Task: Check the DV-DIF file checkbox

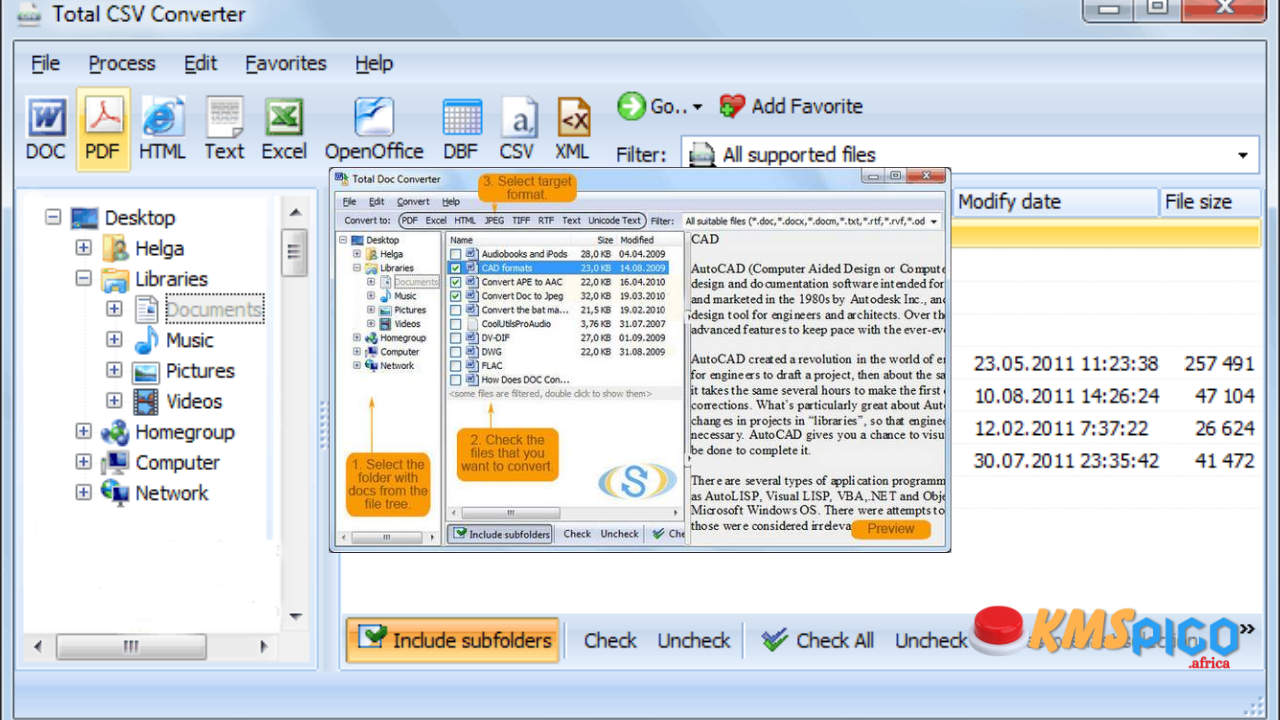Action: (456, 338)
